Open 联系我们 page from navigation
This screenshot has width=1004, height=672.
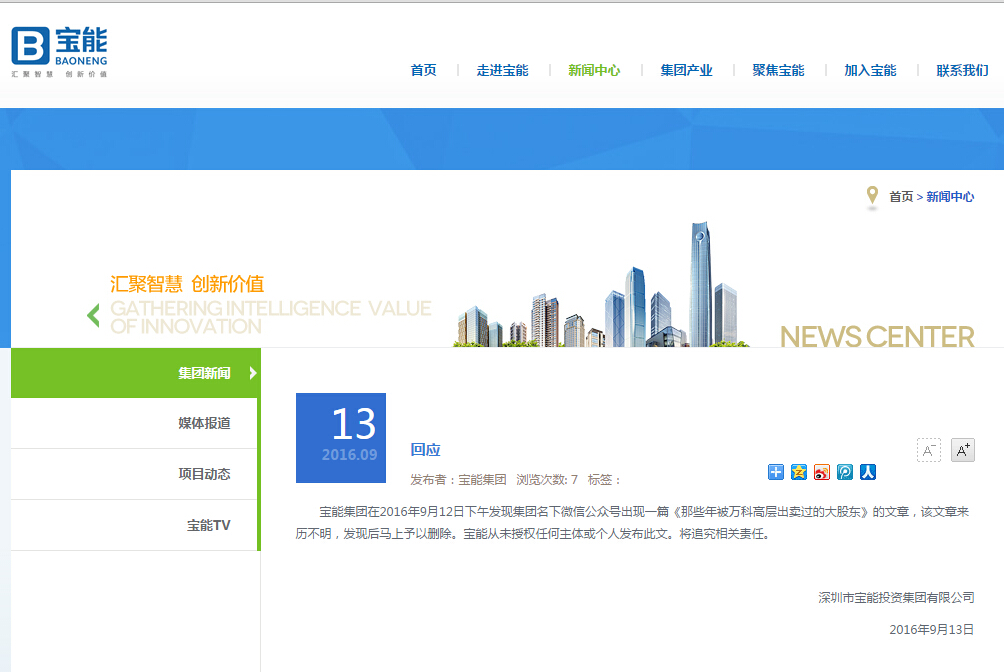coord(962,70)
